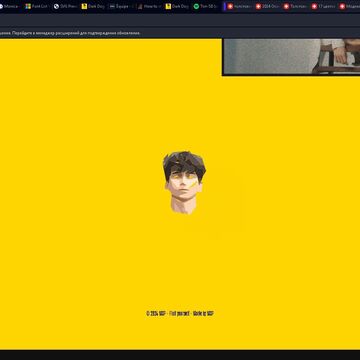
Task: Open the first Dark yellow-icon tab
Action: [x=93, y=6]
